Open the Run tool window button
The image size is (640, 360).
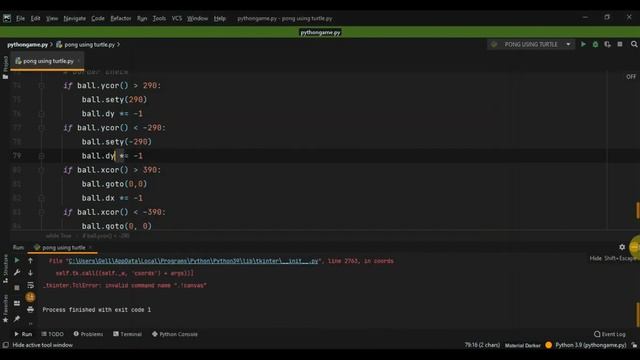23,334
